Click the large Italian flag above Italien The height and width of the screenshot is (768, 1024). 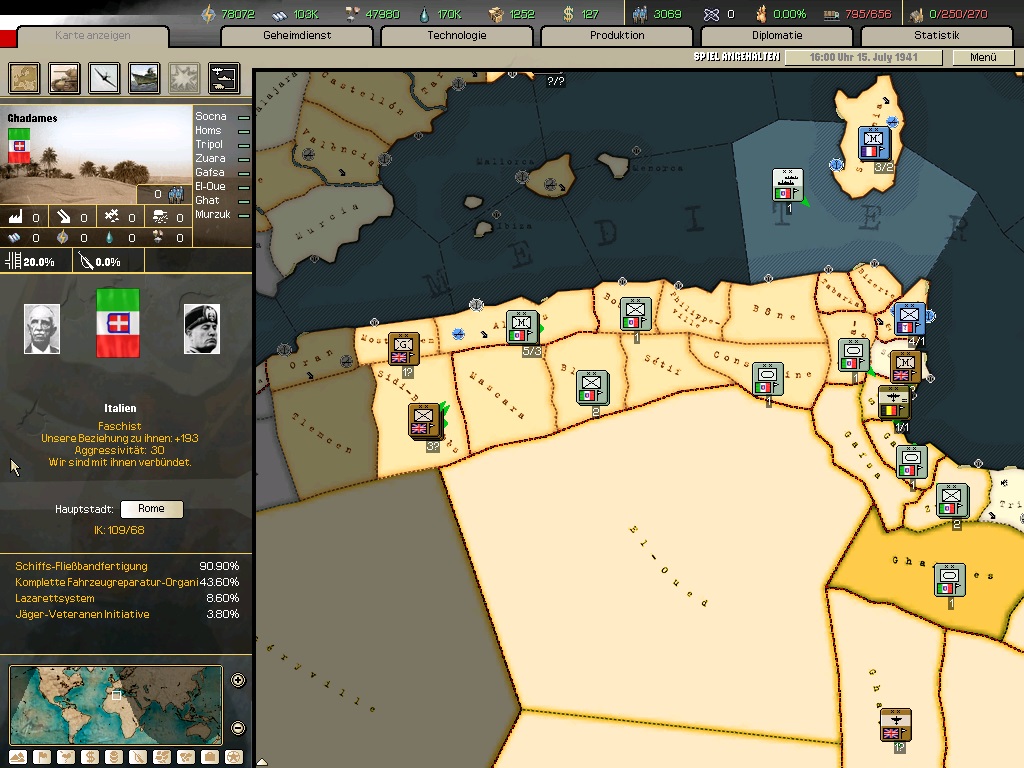118,323
